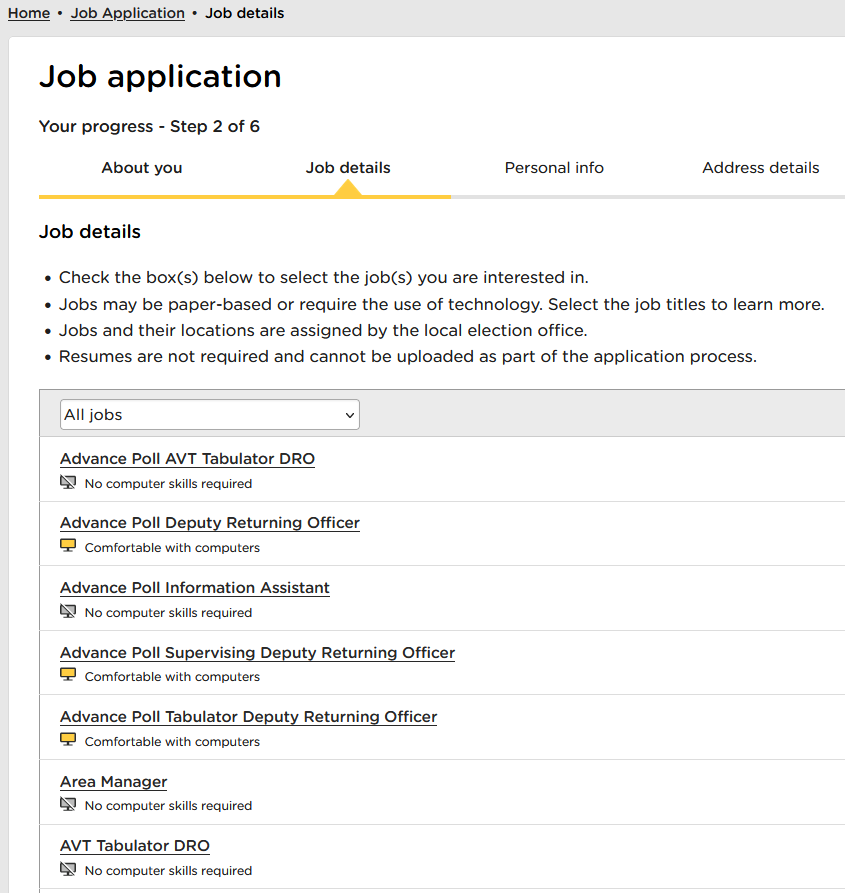Click the yellow monitor icon under Advance Poll Supervising Deputy Returning Officer

[68, 675]
